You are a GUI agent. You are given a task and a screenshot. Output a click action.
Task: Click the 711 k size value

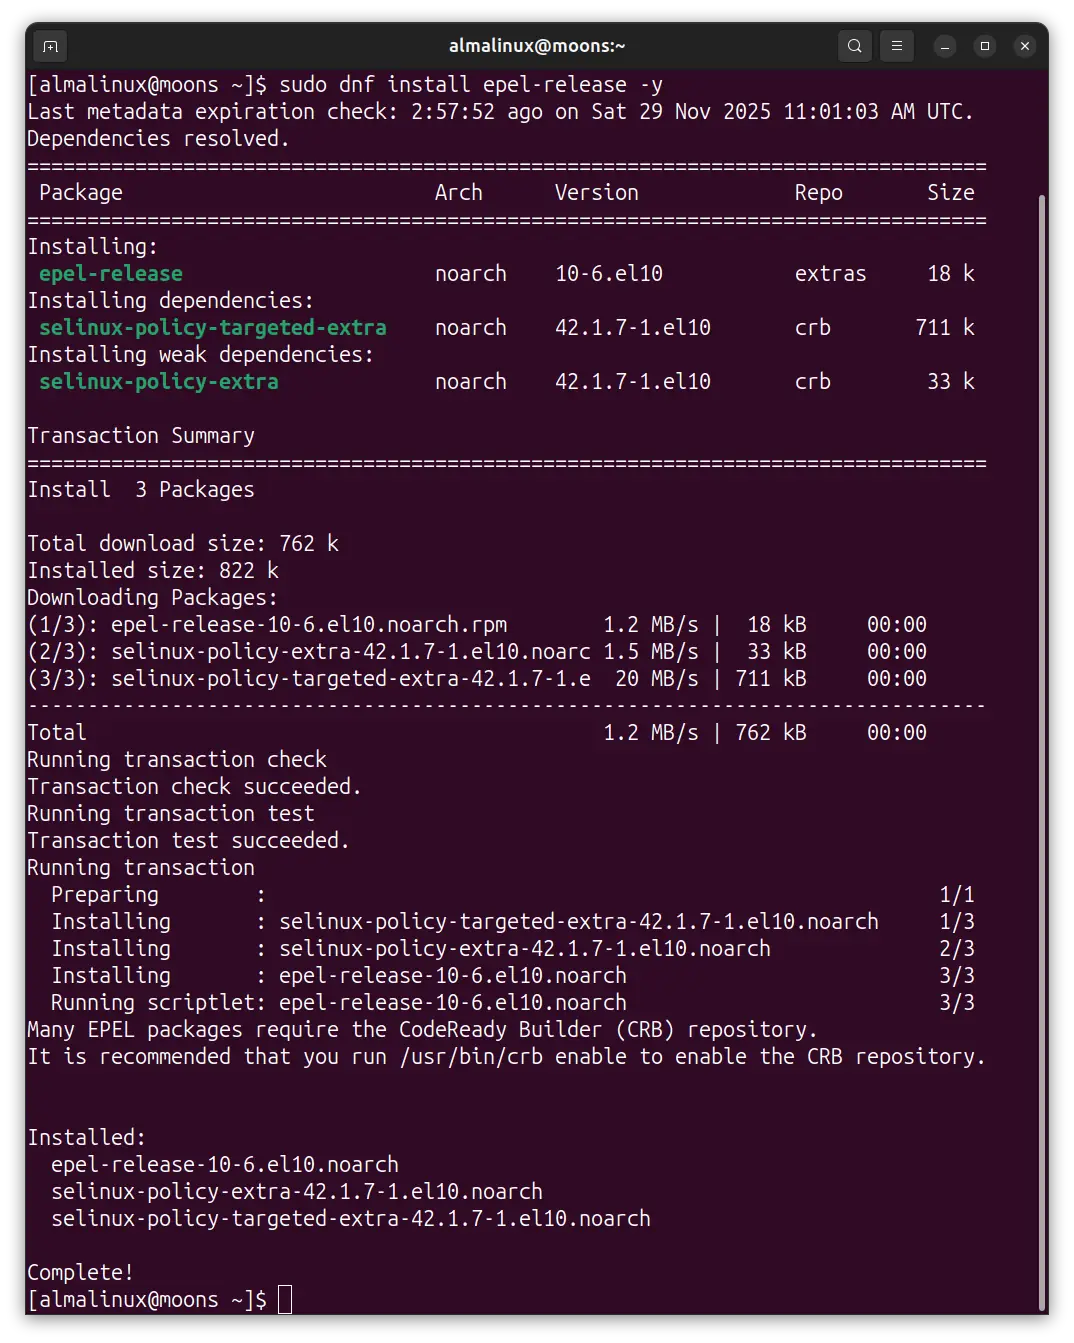point(945,328)
